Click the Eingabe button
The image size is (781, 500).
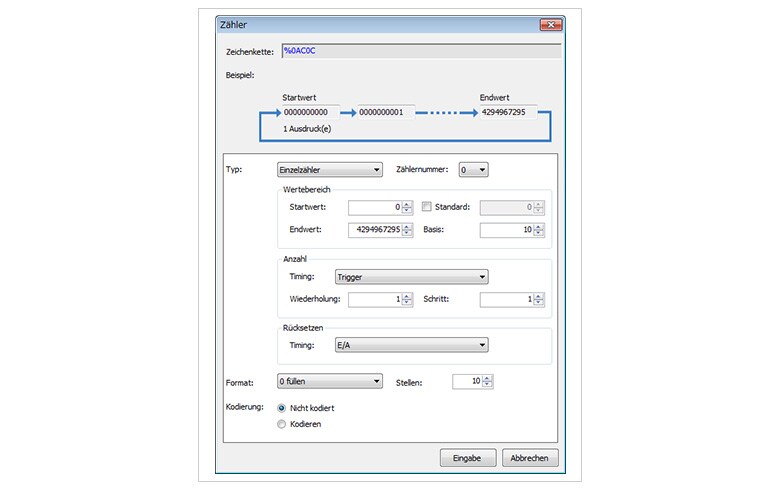(467, 458)
